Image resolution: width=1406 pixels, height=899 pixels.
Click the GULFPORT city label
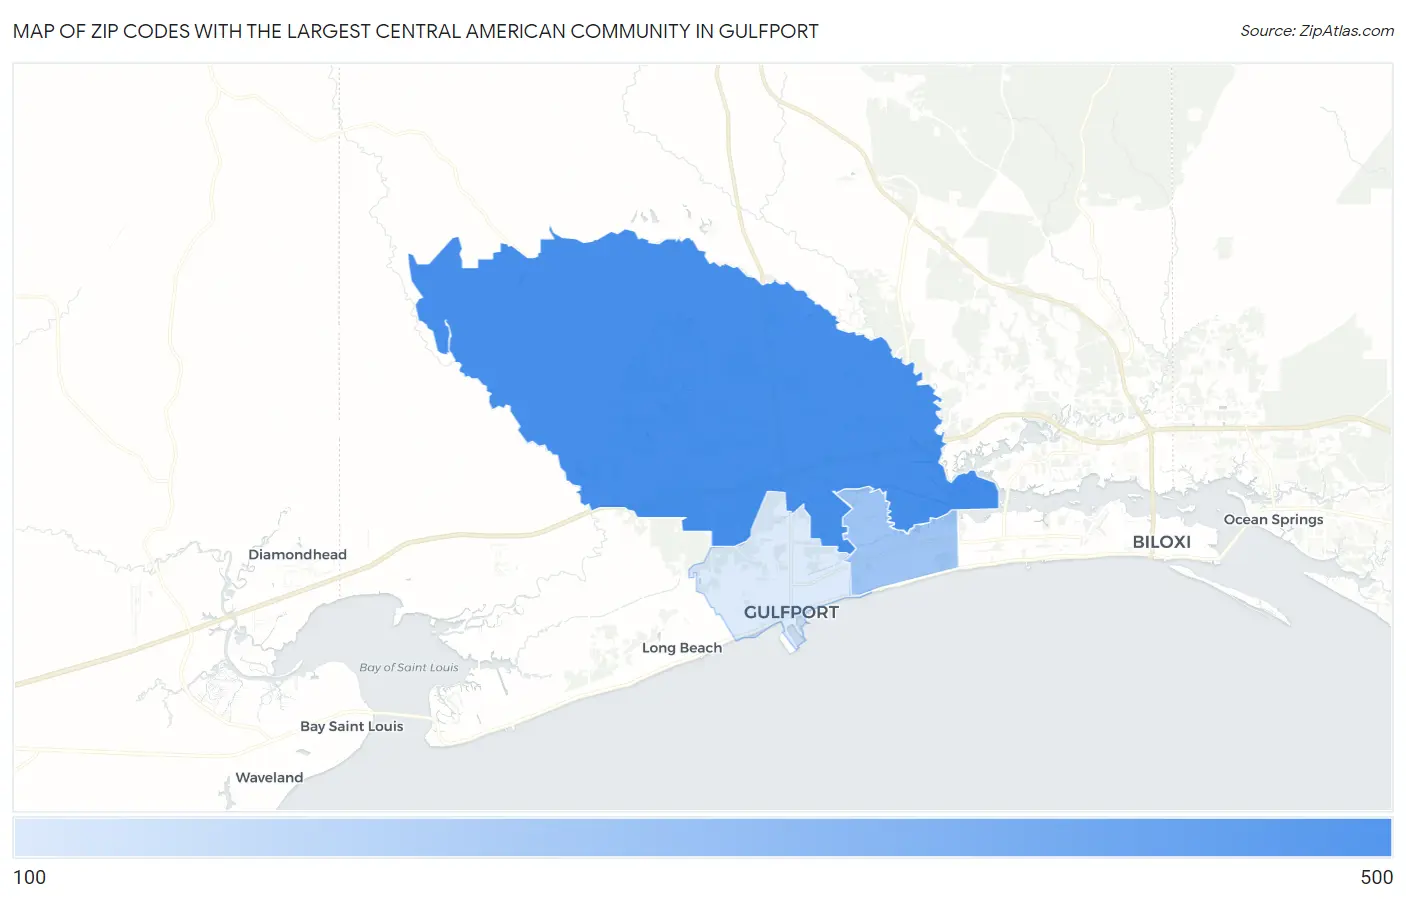[791, 612]
